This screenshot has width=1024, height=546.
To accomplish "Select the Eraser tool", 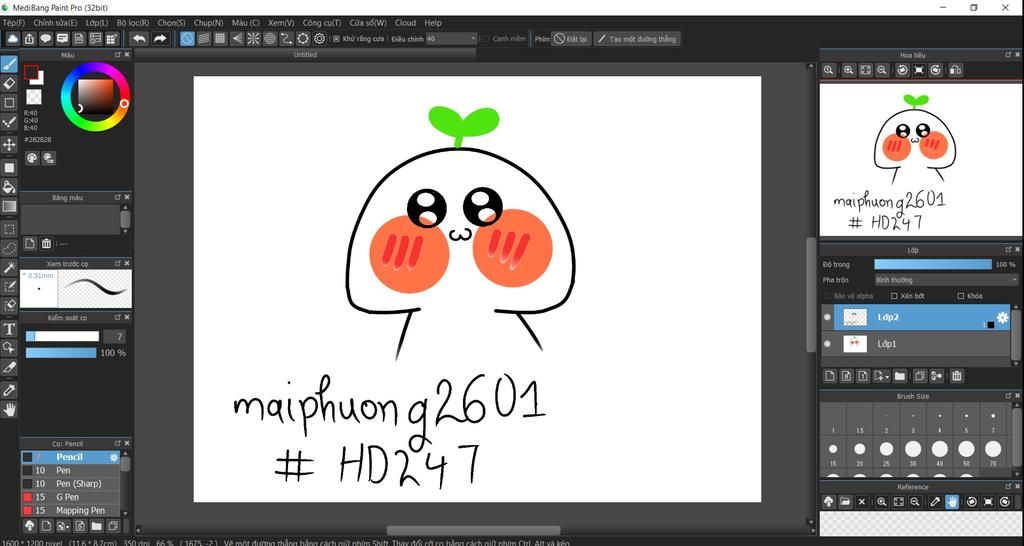I will 9,84.
